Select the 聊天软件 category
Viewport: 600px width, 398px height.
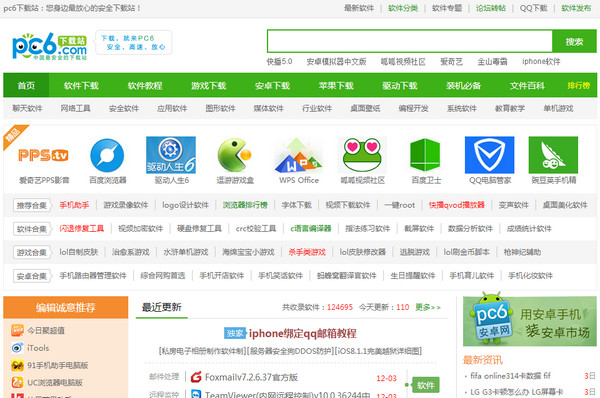27,108
